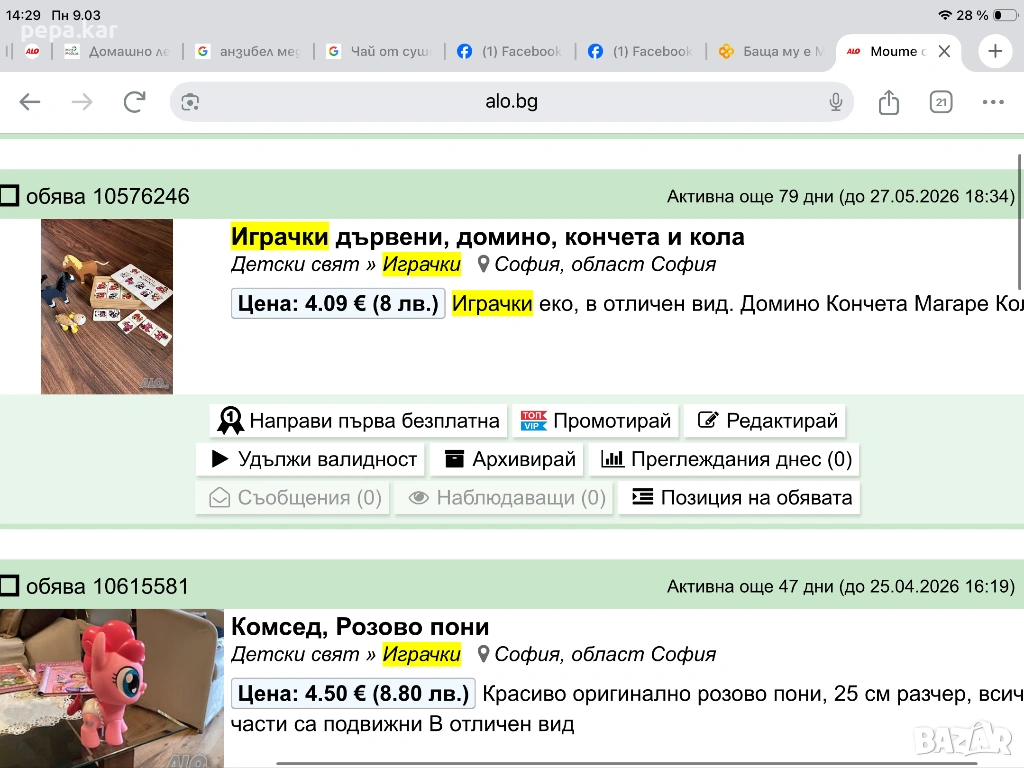Show the open tabs counter

pos(941,102)
